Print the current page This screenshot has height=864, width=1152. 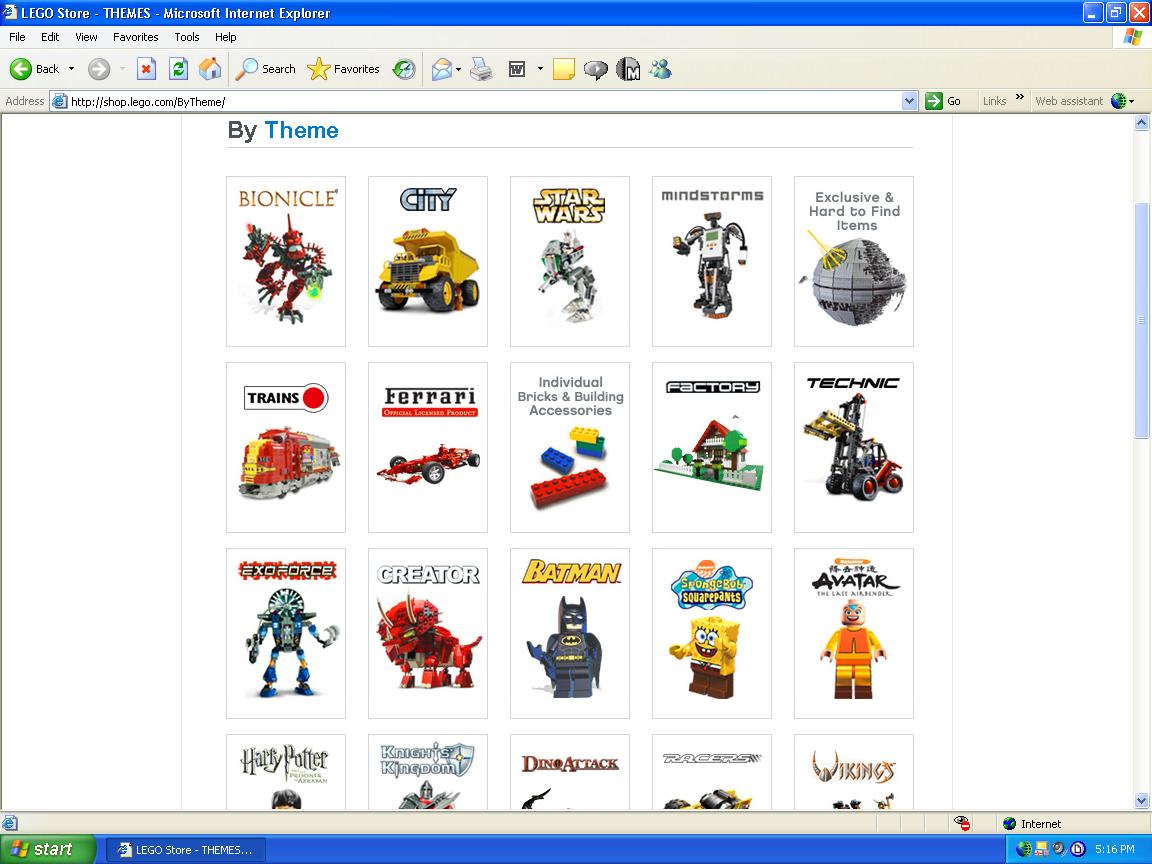[x=480, y=69]
